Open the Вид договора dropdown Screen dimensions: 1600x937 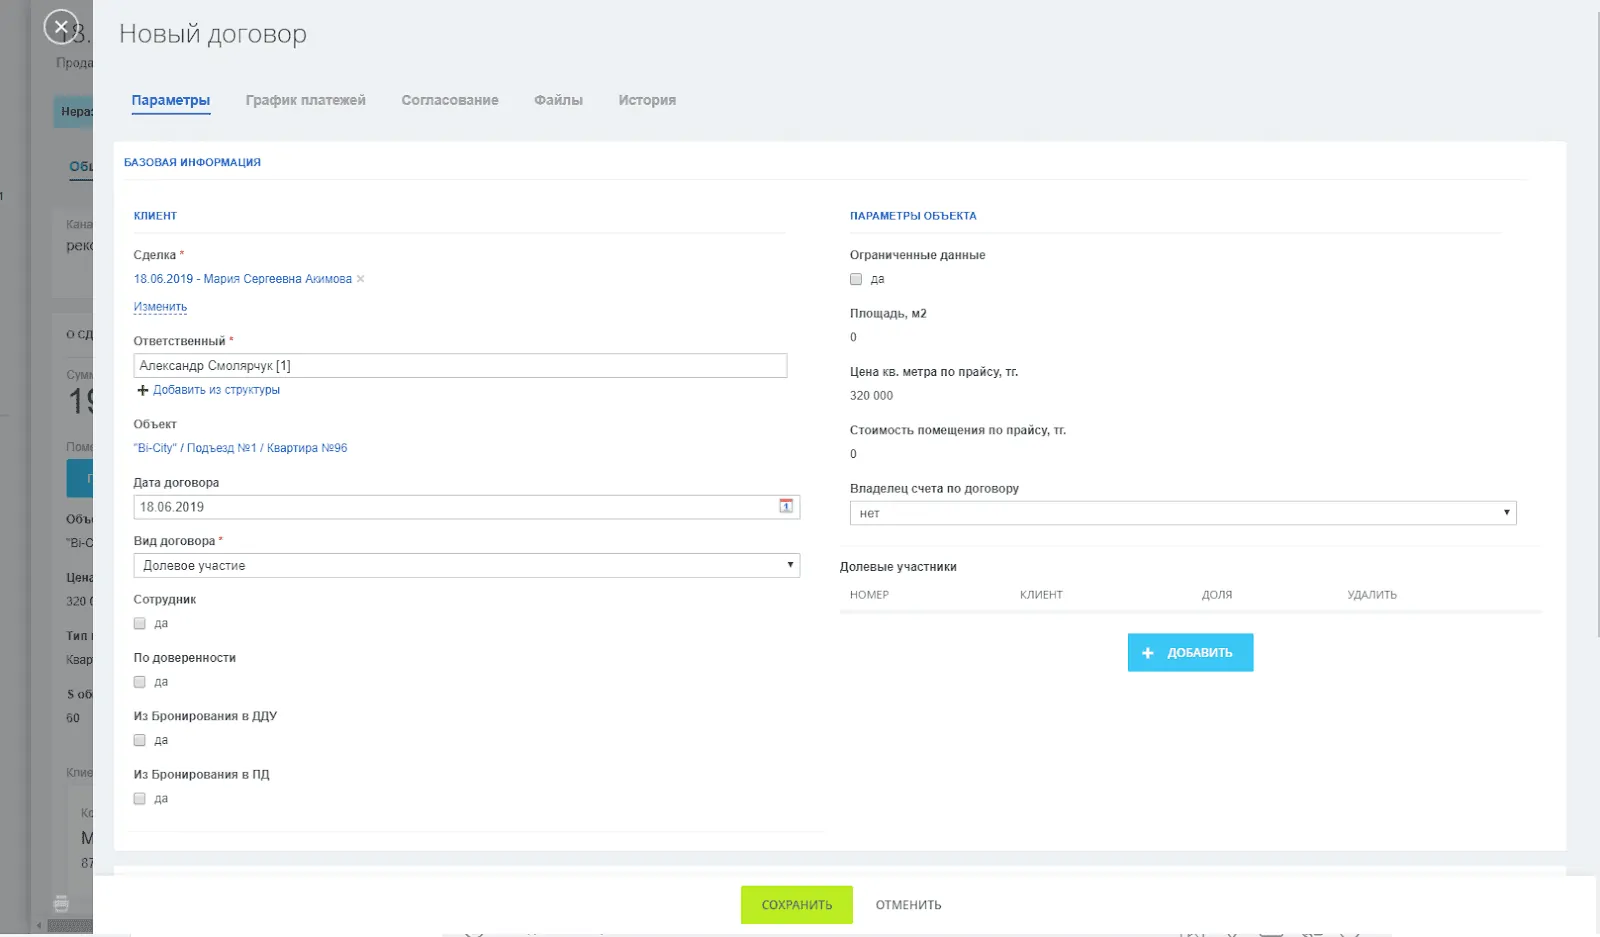click(466, 565)
